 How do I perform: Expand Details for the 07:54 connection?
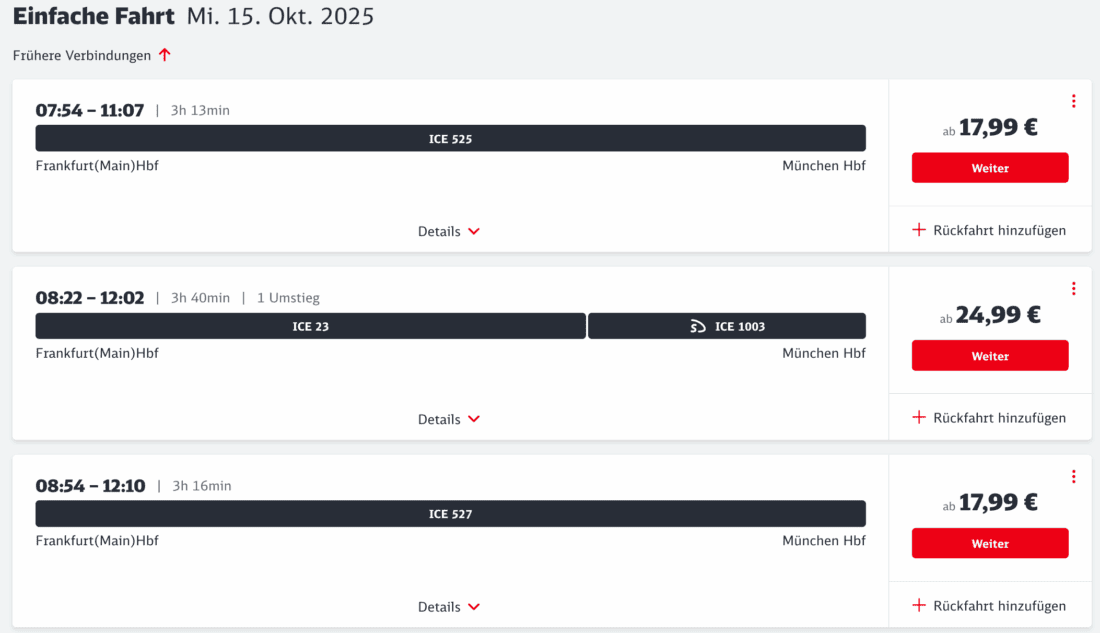[449, 231]
